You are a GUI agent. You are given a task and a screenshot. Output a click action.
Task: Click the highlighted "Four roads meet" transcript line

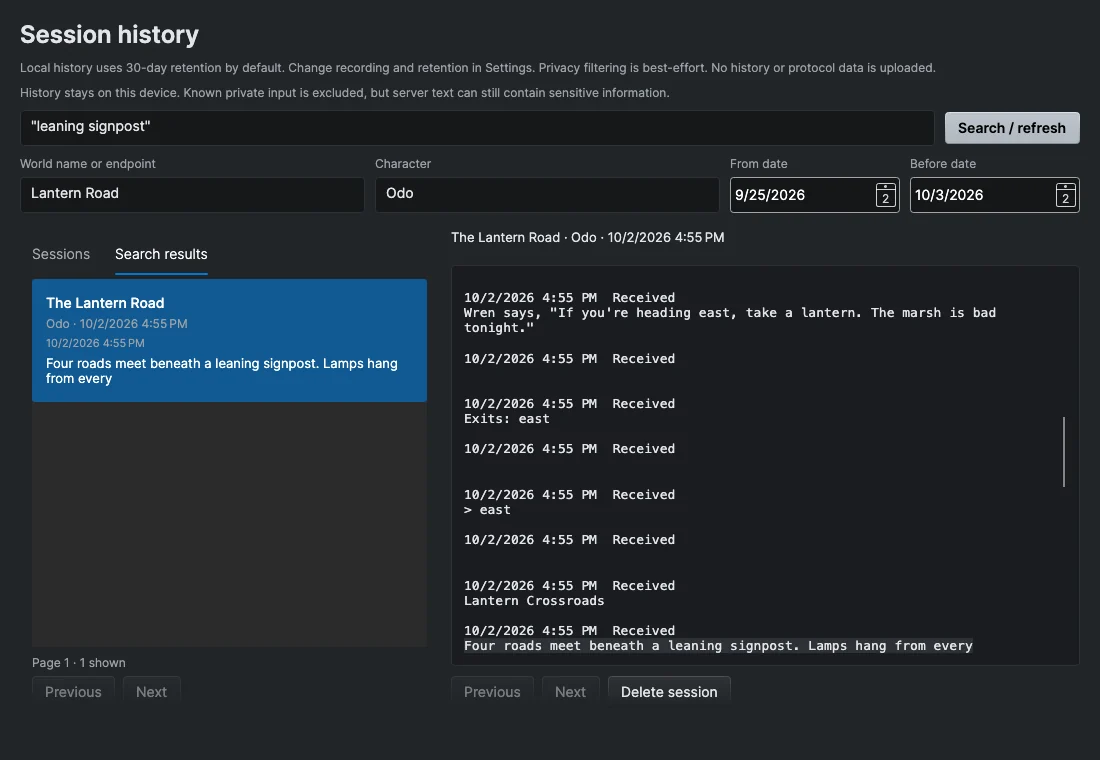click(718, 646)
